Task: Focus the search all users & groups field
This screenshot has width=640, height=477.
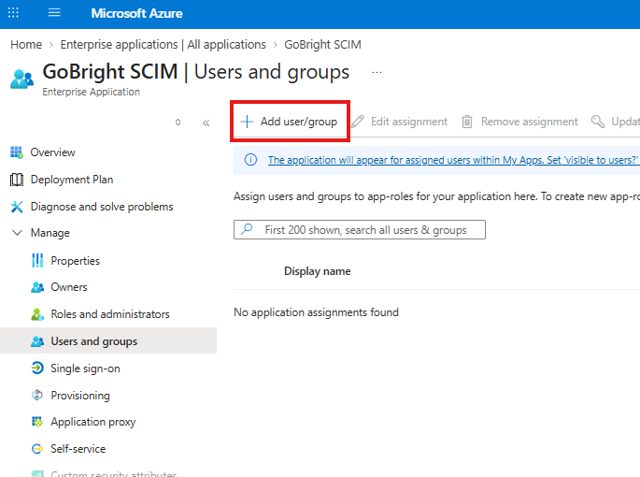Action: [x=360, y=230]
